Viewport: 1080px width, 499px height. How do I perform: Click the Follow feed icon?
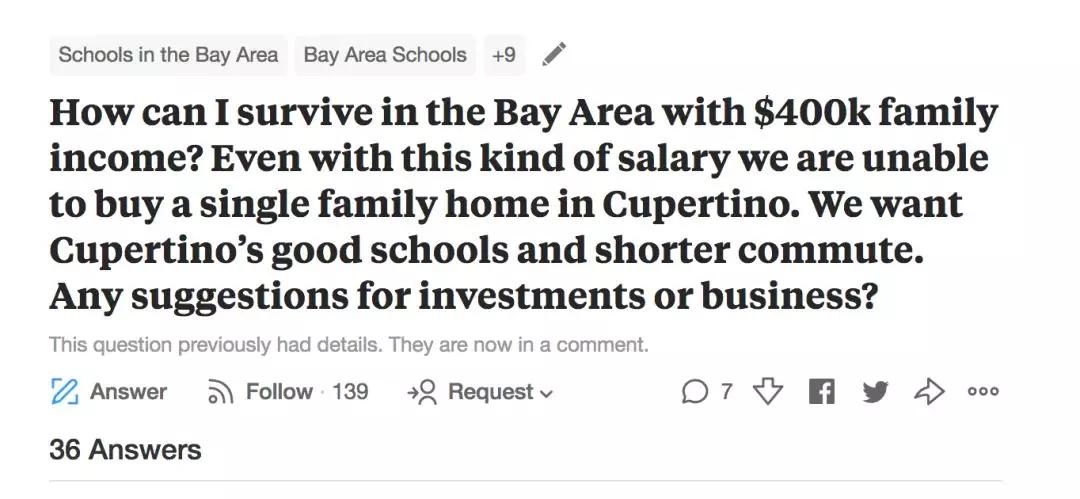point(218,392)
